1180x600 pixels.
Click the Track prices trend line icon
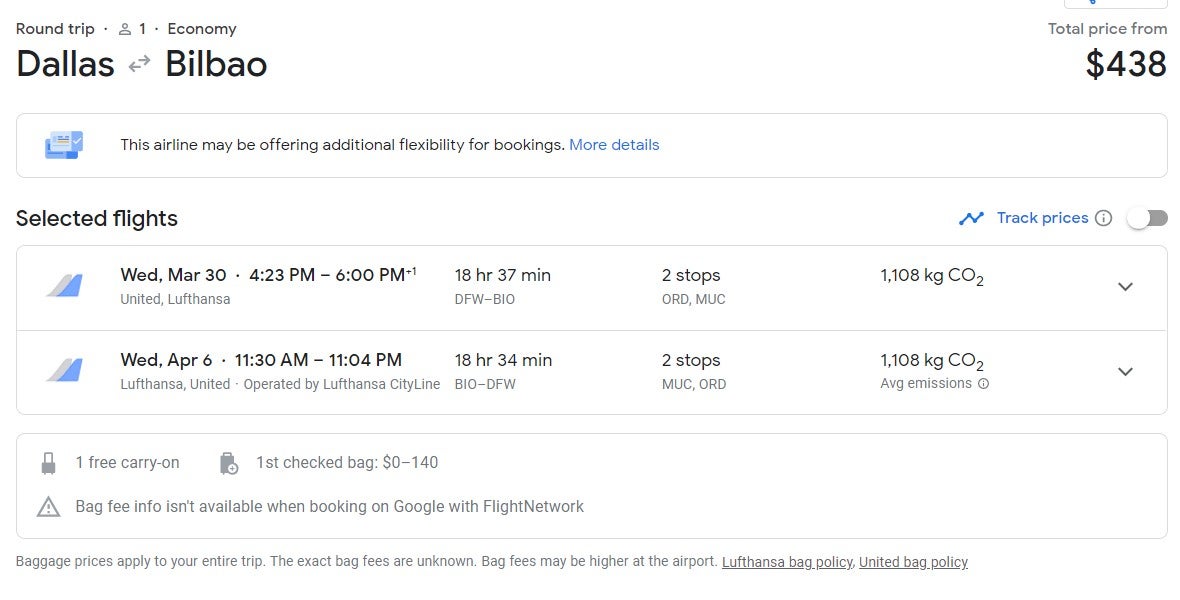tap(972, 218)
